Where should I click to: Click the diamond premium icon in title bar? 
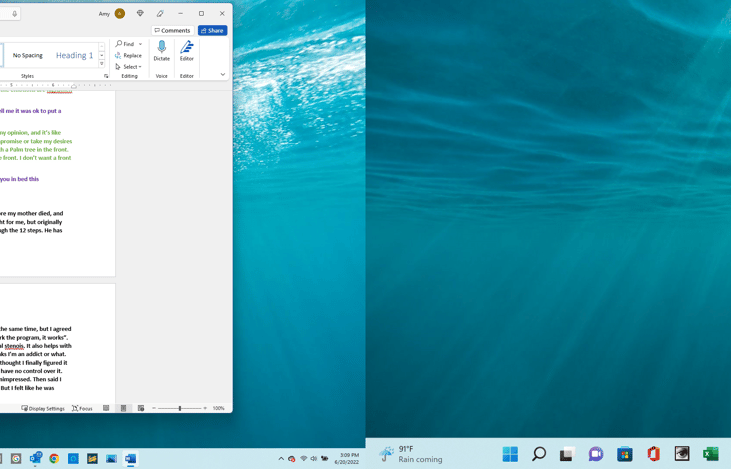140,14
